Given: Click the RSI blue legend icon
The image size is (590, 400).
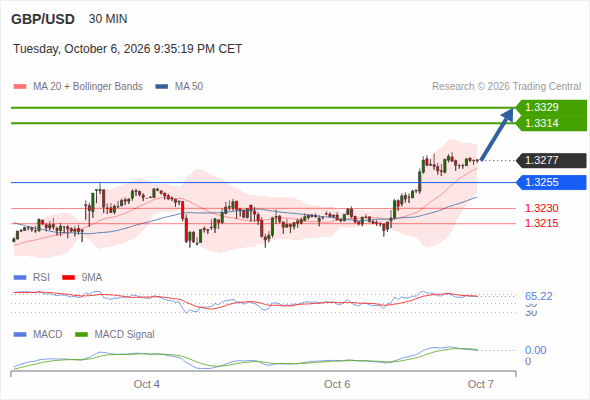Looking at the screenshot, I should pyautogui.click(x=20, y=278).
